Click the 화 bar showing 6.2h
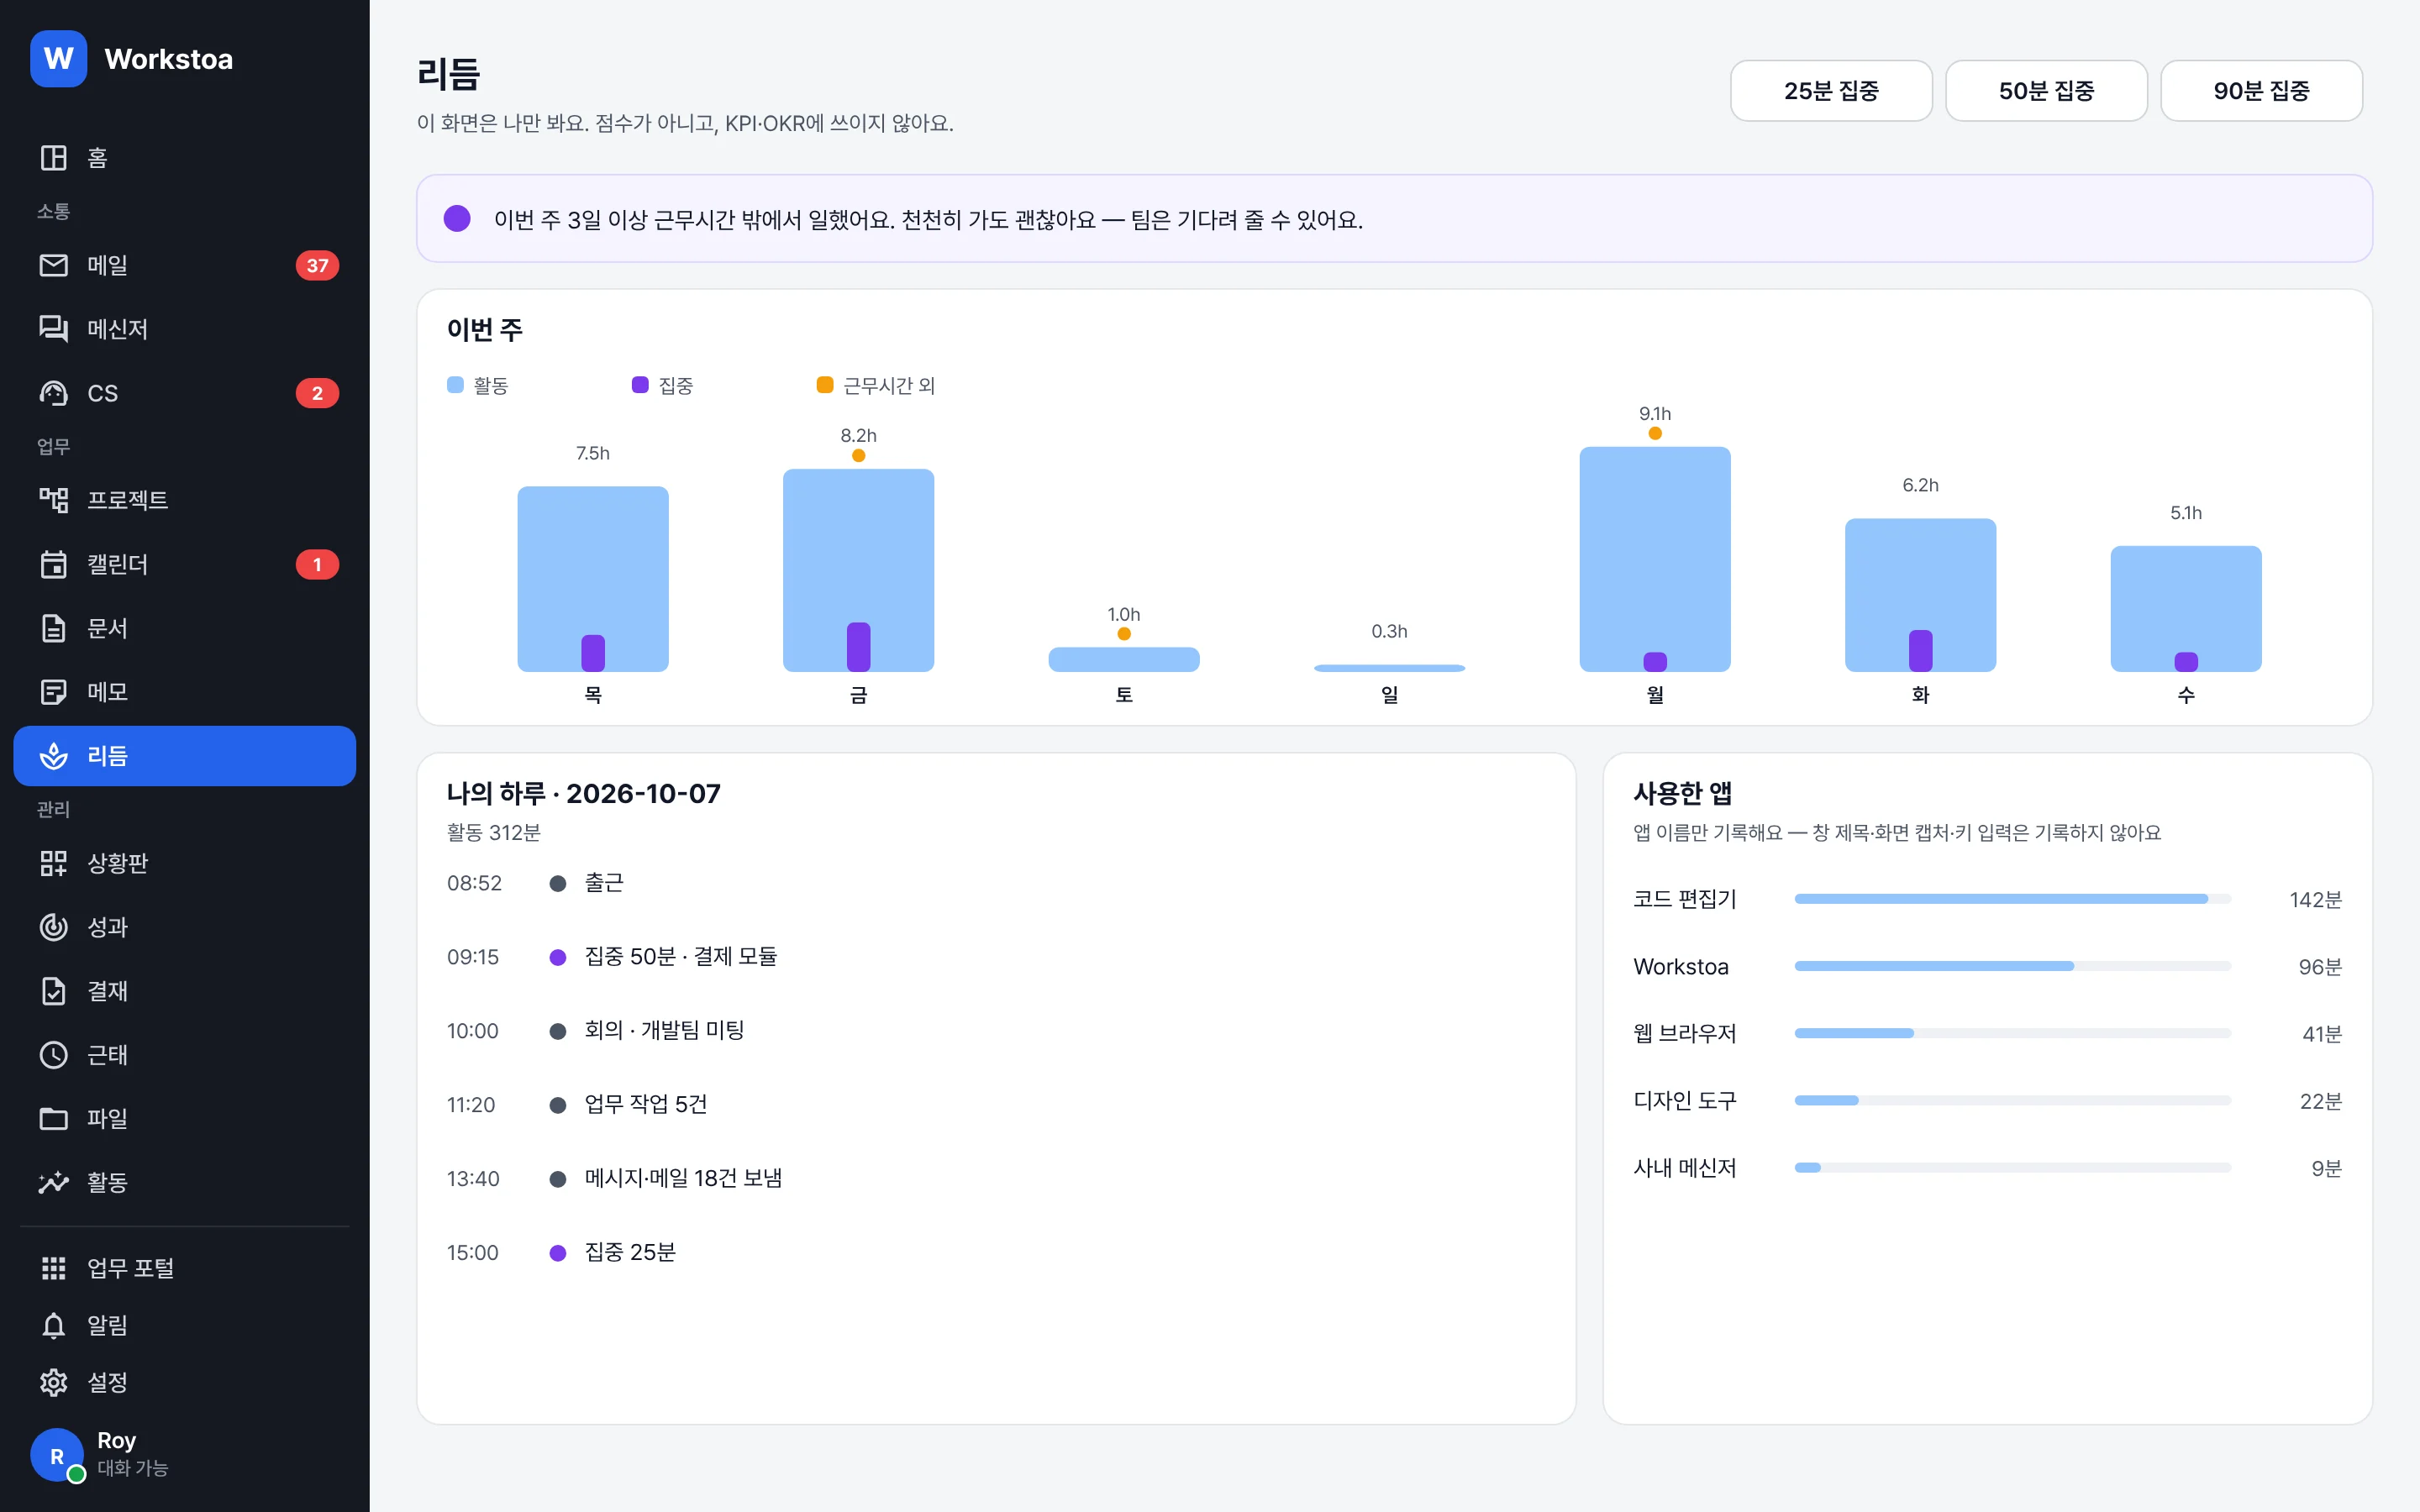Image resolution: width=2420 pixels, height=1512 pixels. [1920, 595]
